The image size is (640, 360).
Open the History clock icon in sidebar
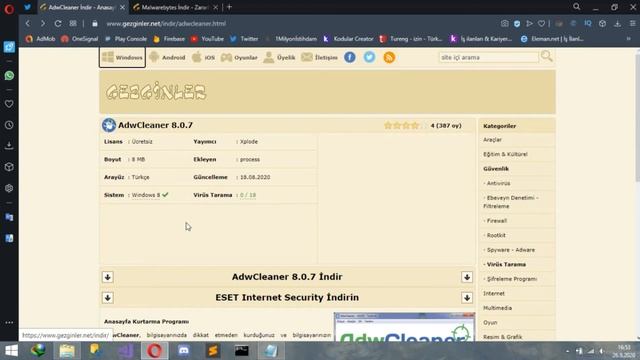tap(9, 125)
